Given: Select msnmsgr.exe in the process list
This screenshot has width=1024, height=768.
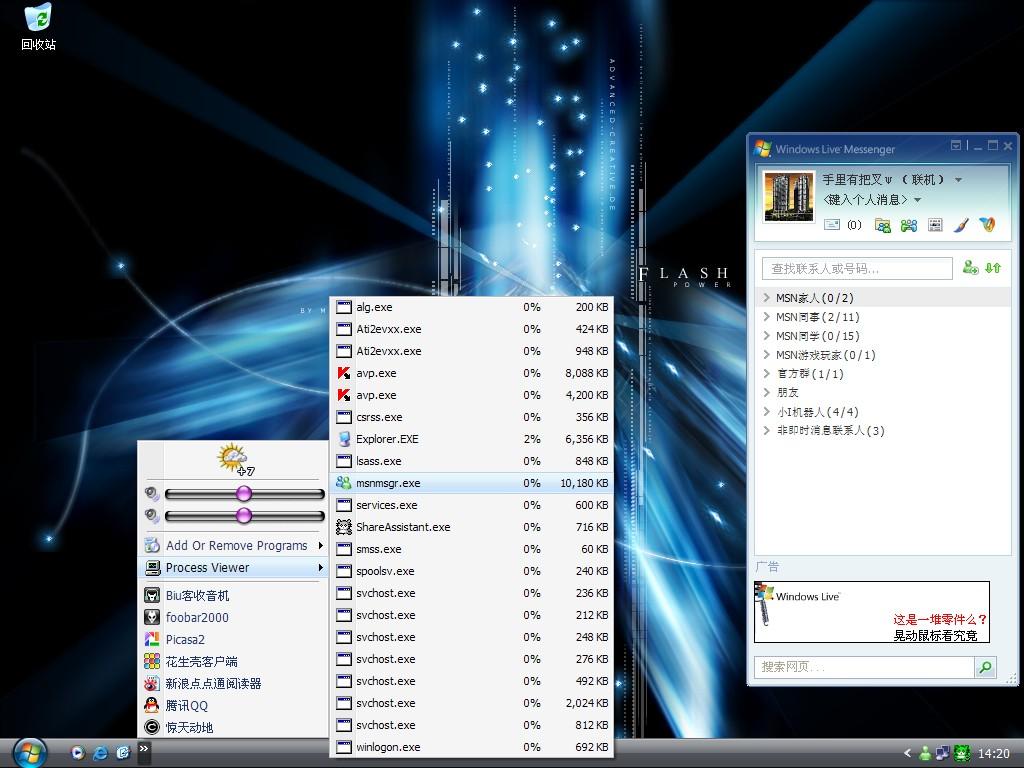Looking at the screenshot, I should pyautogui.click(x=388, y=483).
